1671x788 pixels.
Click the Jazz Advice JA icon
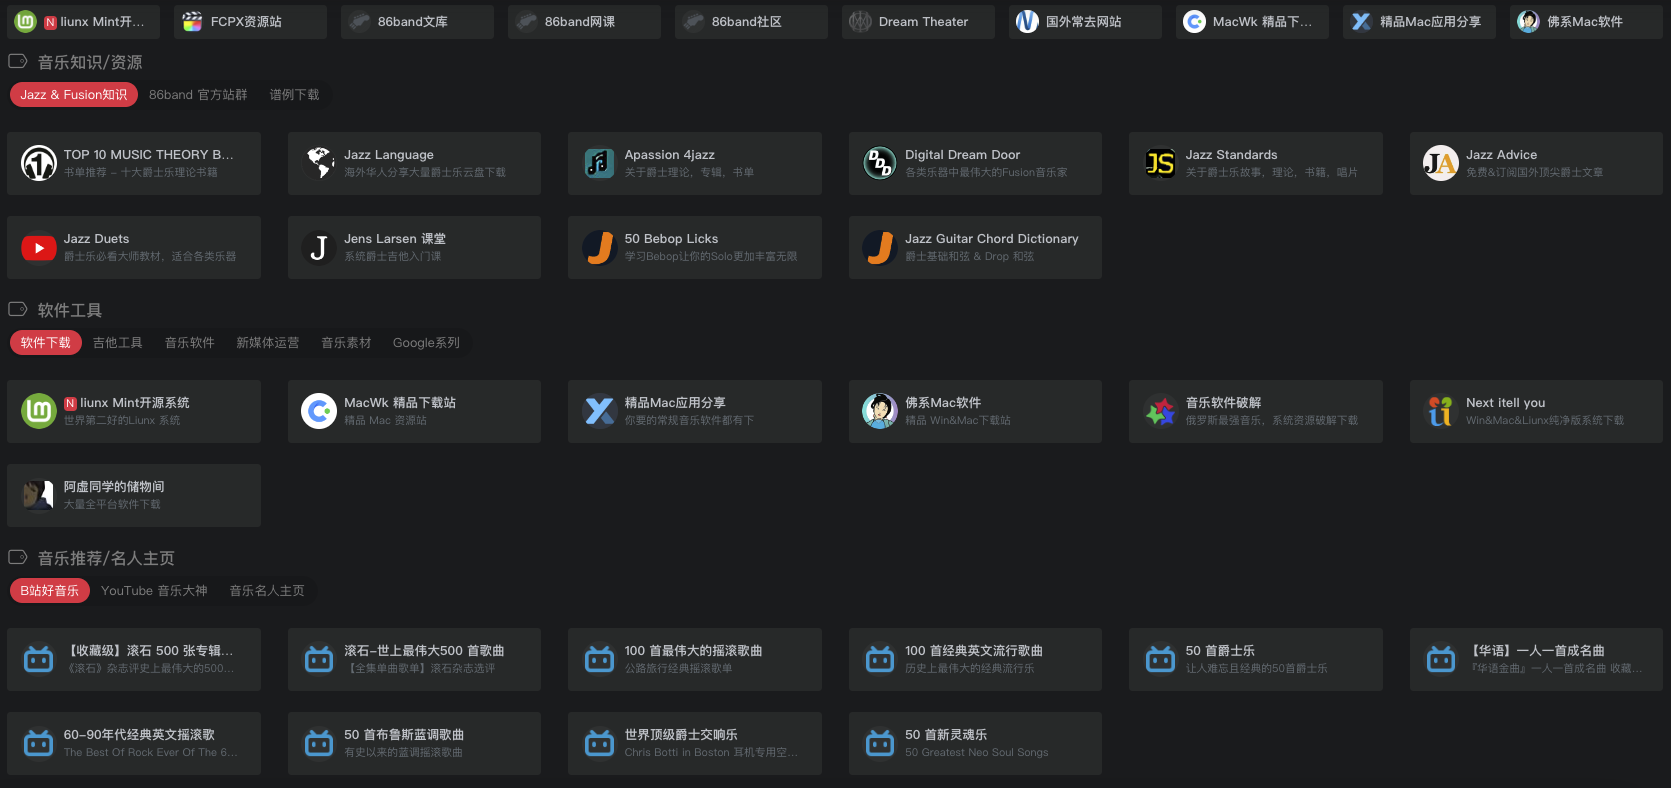click(1441, 163)
